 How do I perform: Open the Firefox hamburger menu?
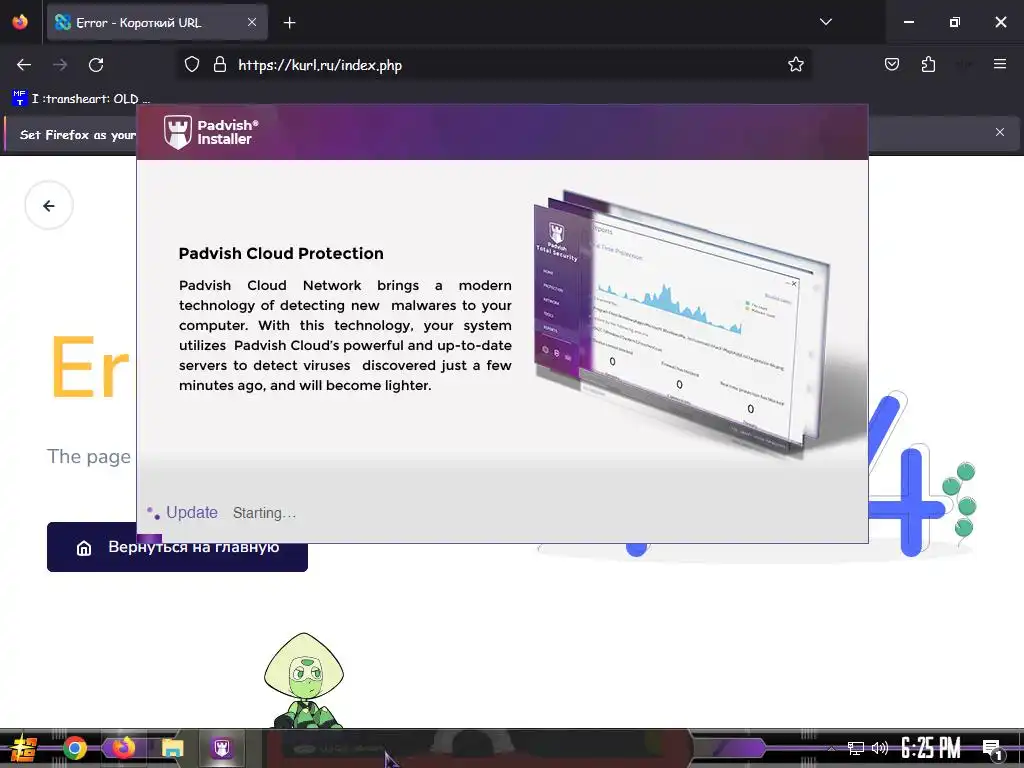[1000, 64]
